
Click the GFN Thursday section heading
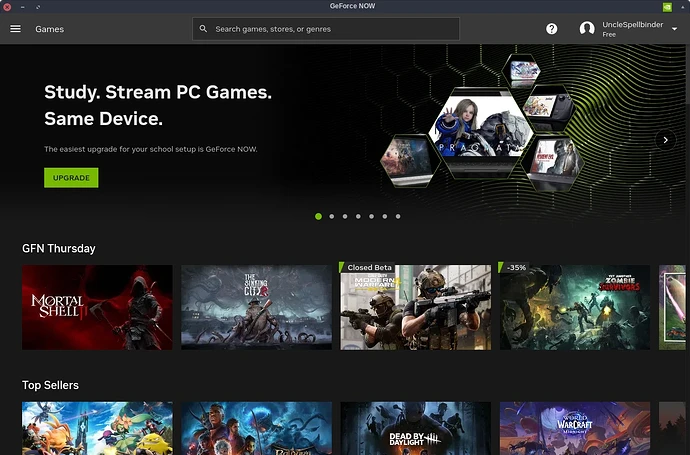pyautogui.click(x=59, y=249)
